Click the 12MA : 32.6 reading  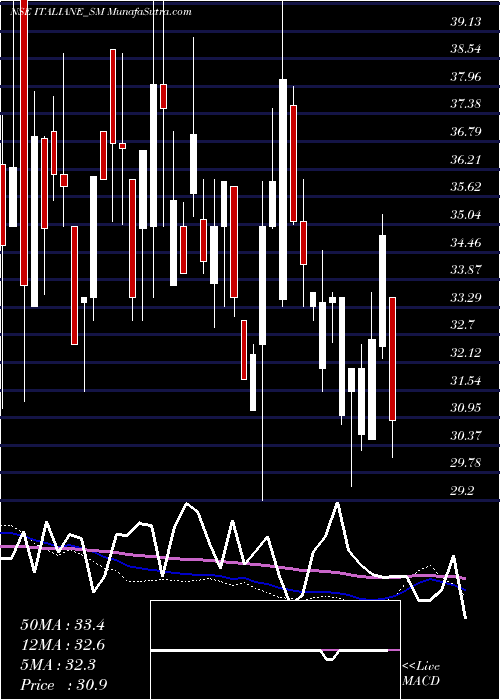pyautogui.click(x=63, y=645)
